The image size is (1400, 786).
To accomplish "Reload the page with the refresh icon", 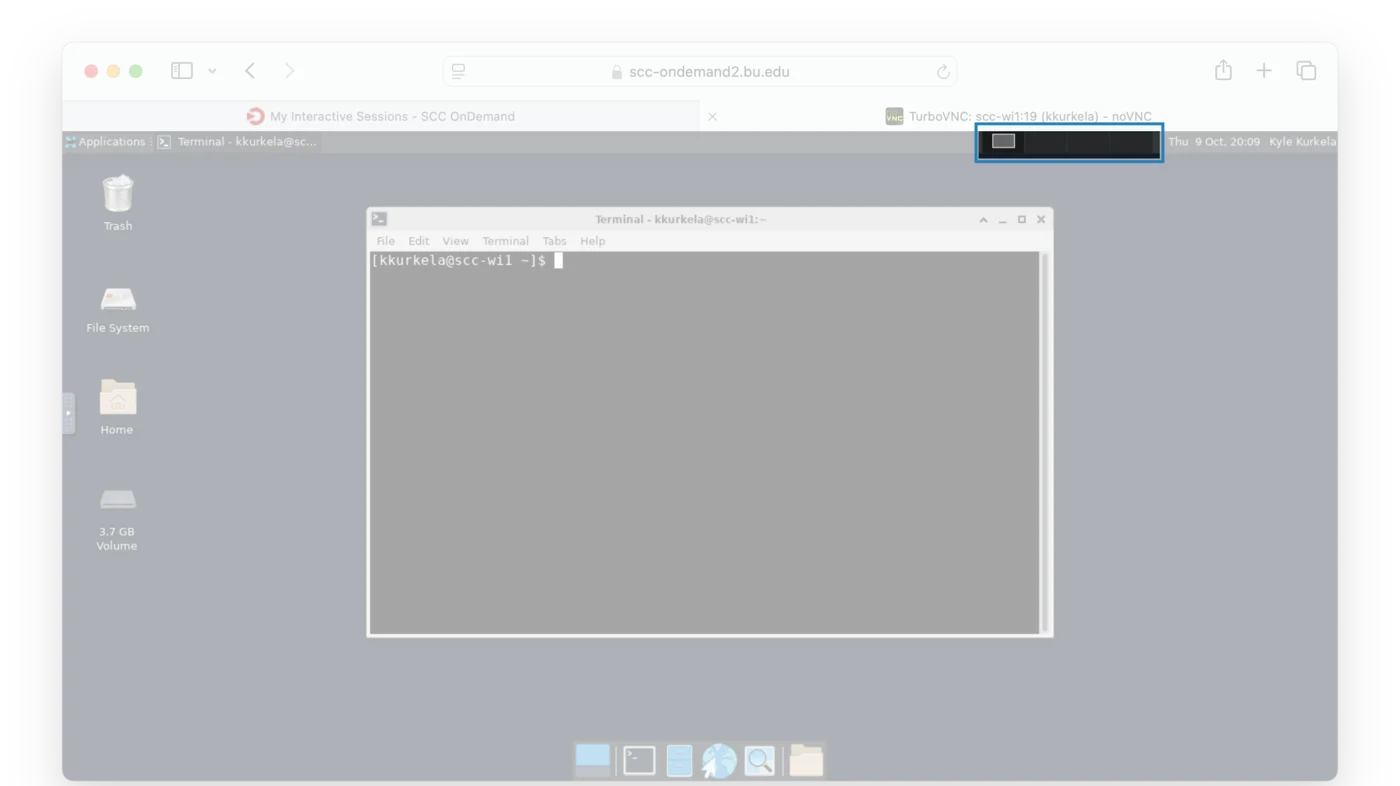I will 942,72.
